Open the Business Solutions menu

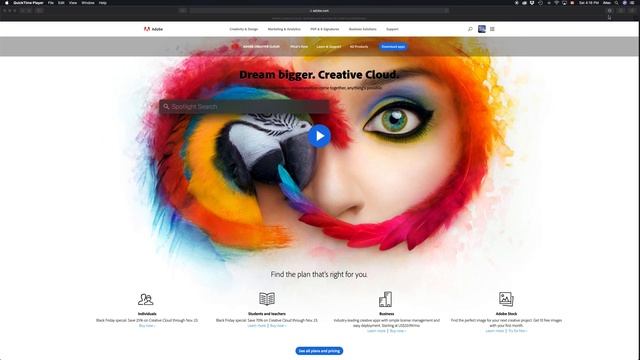pyautogui.click(x=362, y=29)
